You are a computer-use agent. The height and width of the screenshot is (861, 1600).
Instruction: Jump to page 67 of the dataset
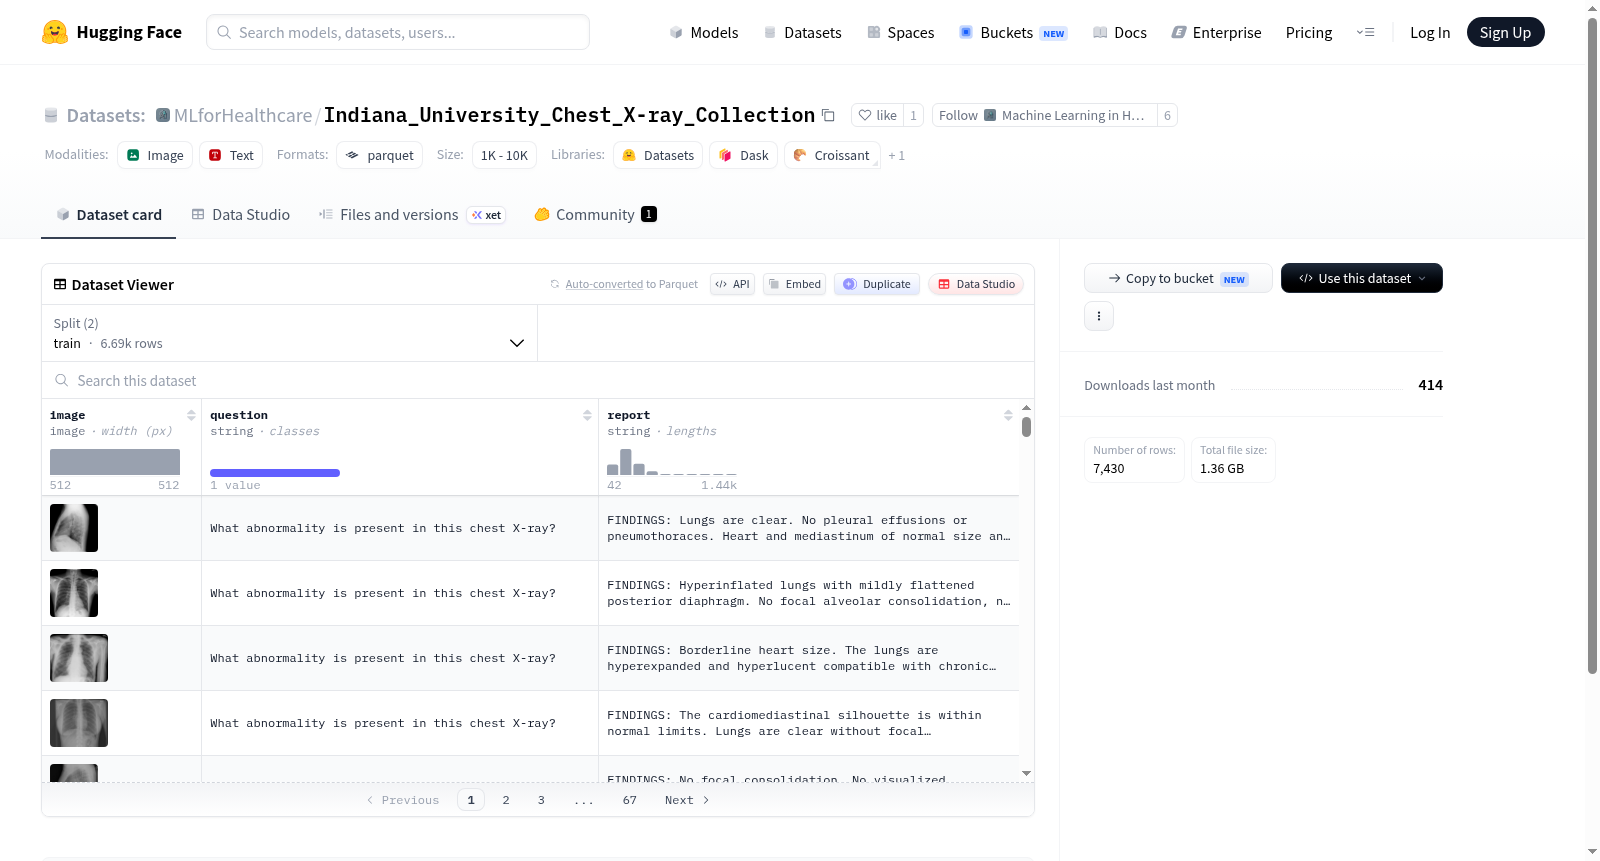630,800
